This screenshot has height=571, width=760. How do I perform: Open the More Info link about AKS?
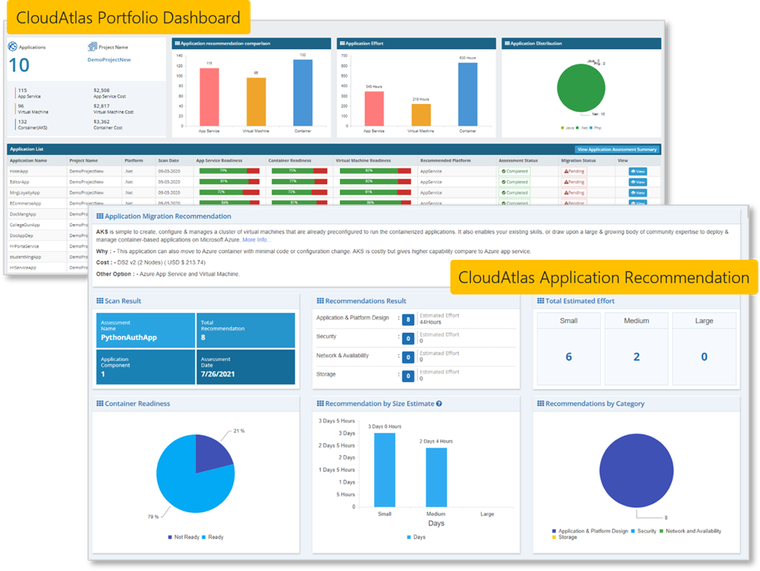point(254,239)
